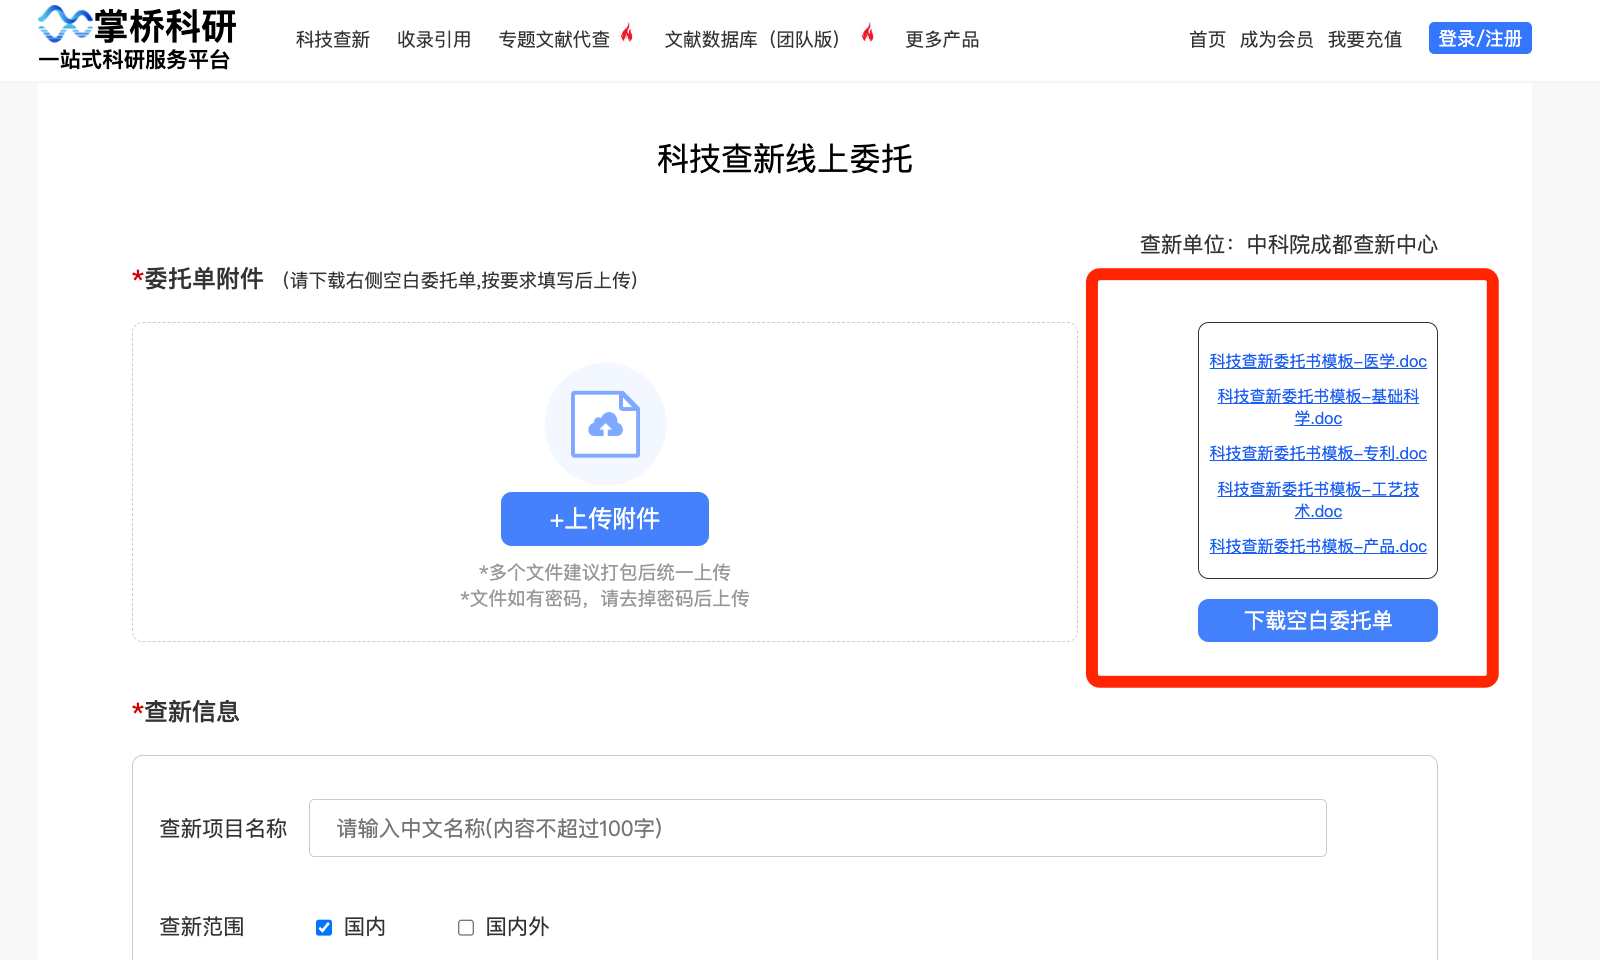Click the 查新范围 label

[202, 927]
